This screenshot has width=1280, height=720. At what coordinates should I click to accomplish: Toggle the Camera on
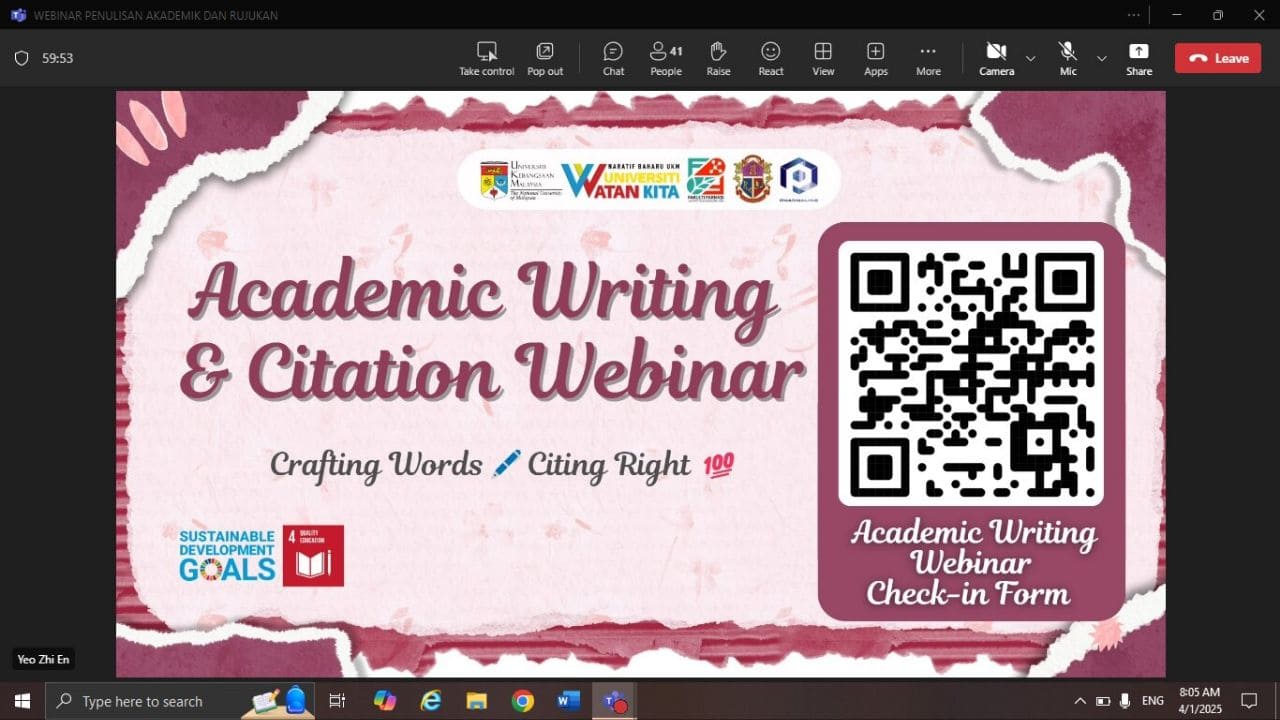[x=995, y=58]
